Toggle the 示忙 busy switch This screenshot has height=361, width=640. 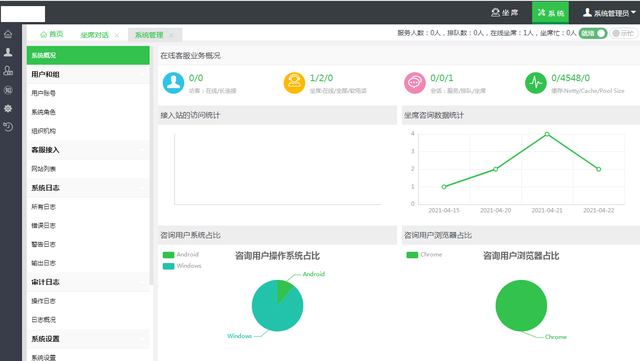point(623,33)
